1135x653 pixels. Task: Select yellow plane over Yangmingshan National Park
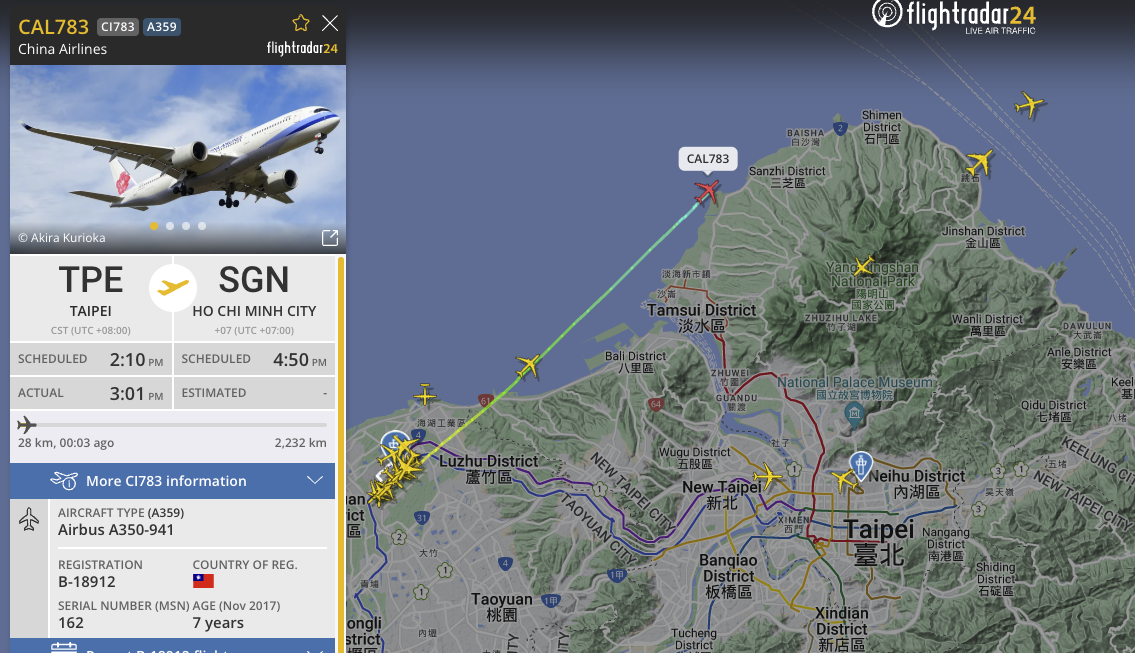pos(863,266)
